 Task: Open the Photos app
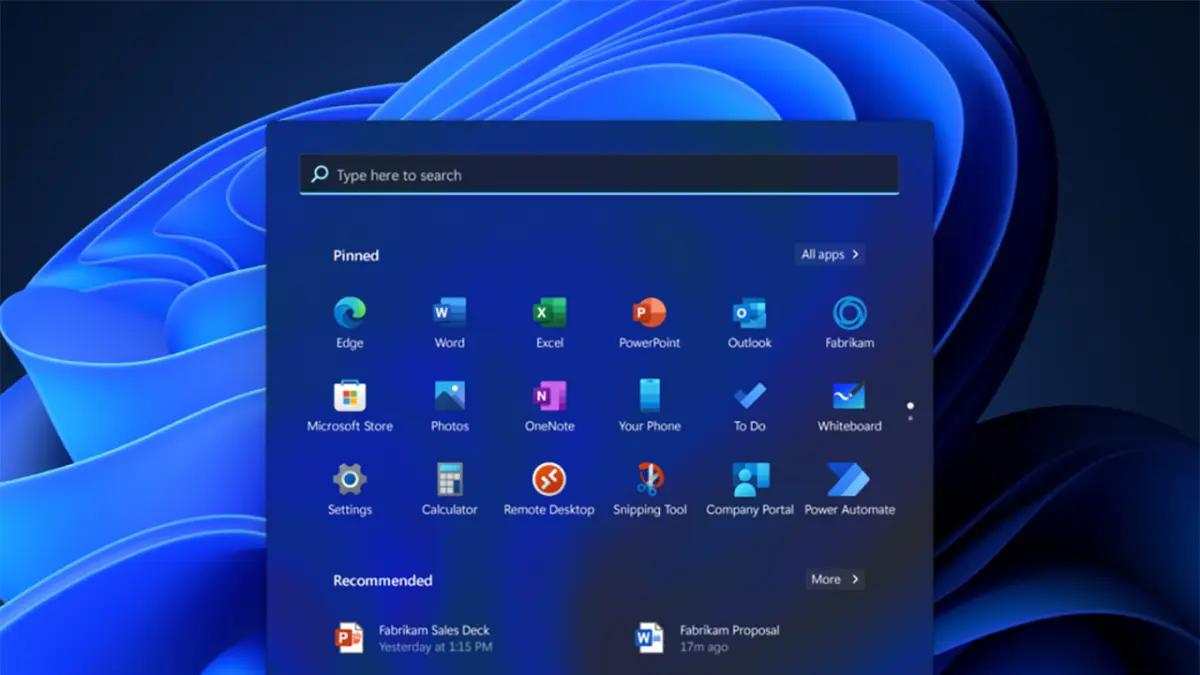click(449, 397)
